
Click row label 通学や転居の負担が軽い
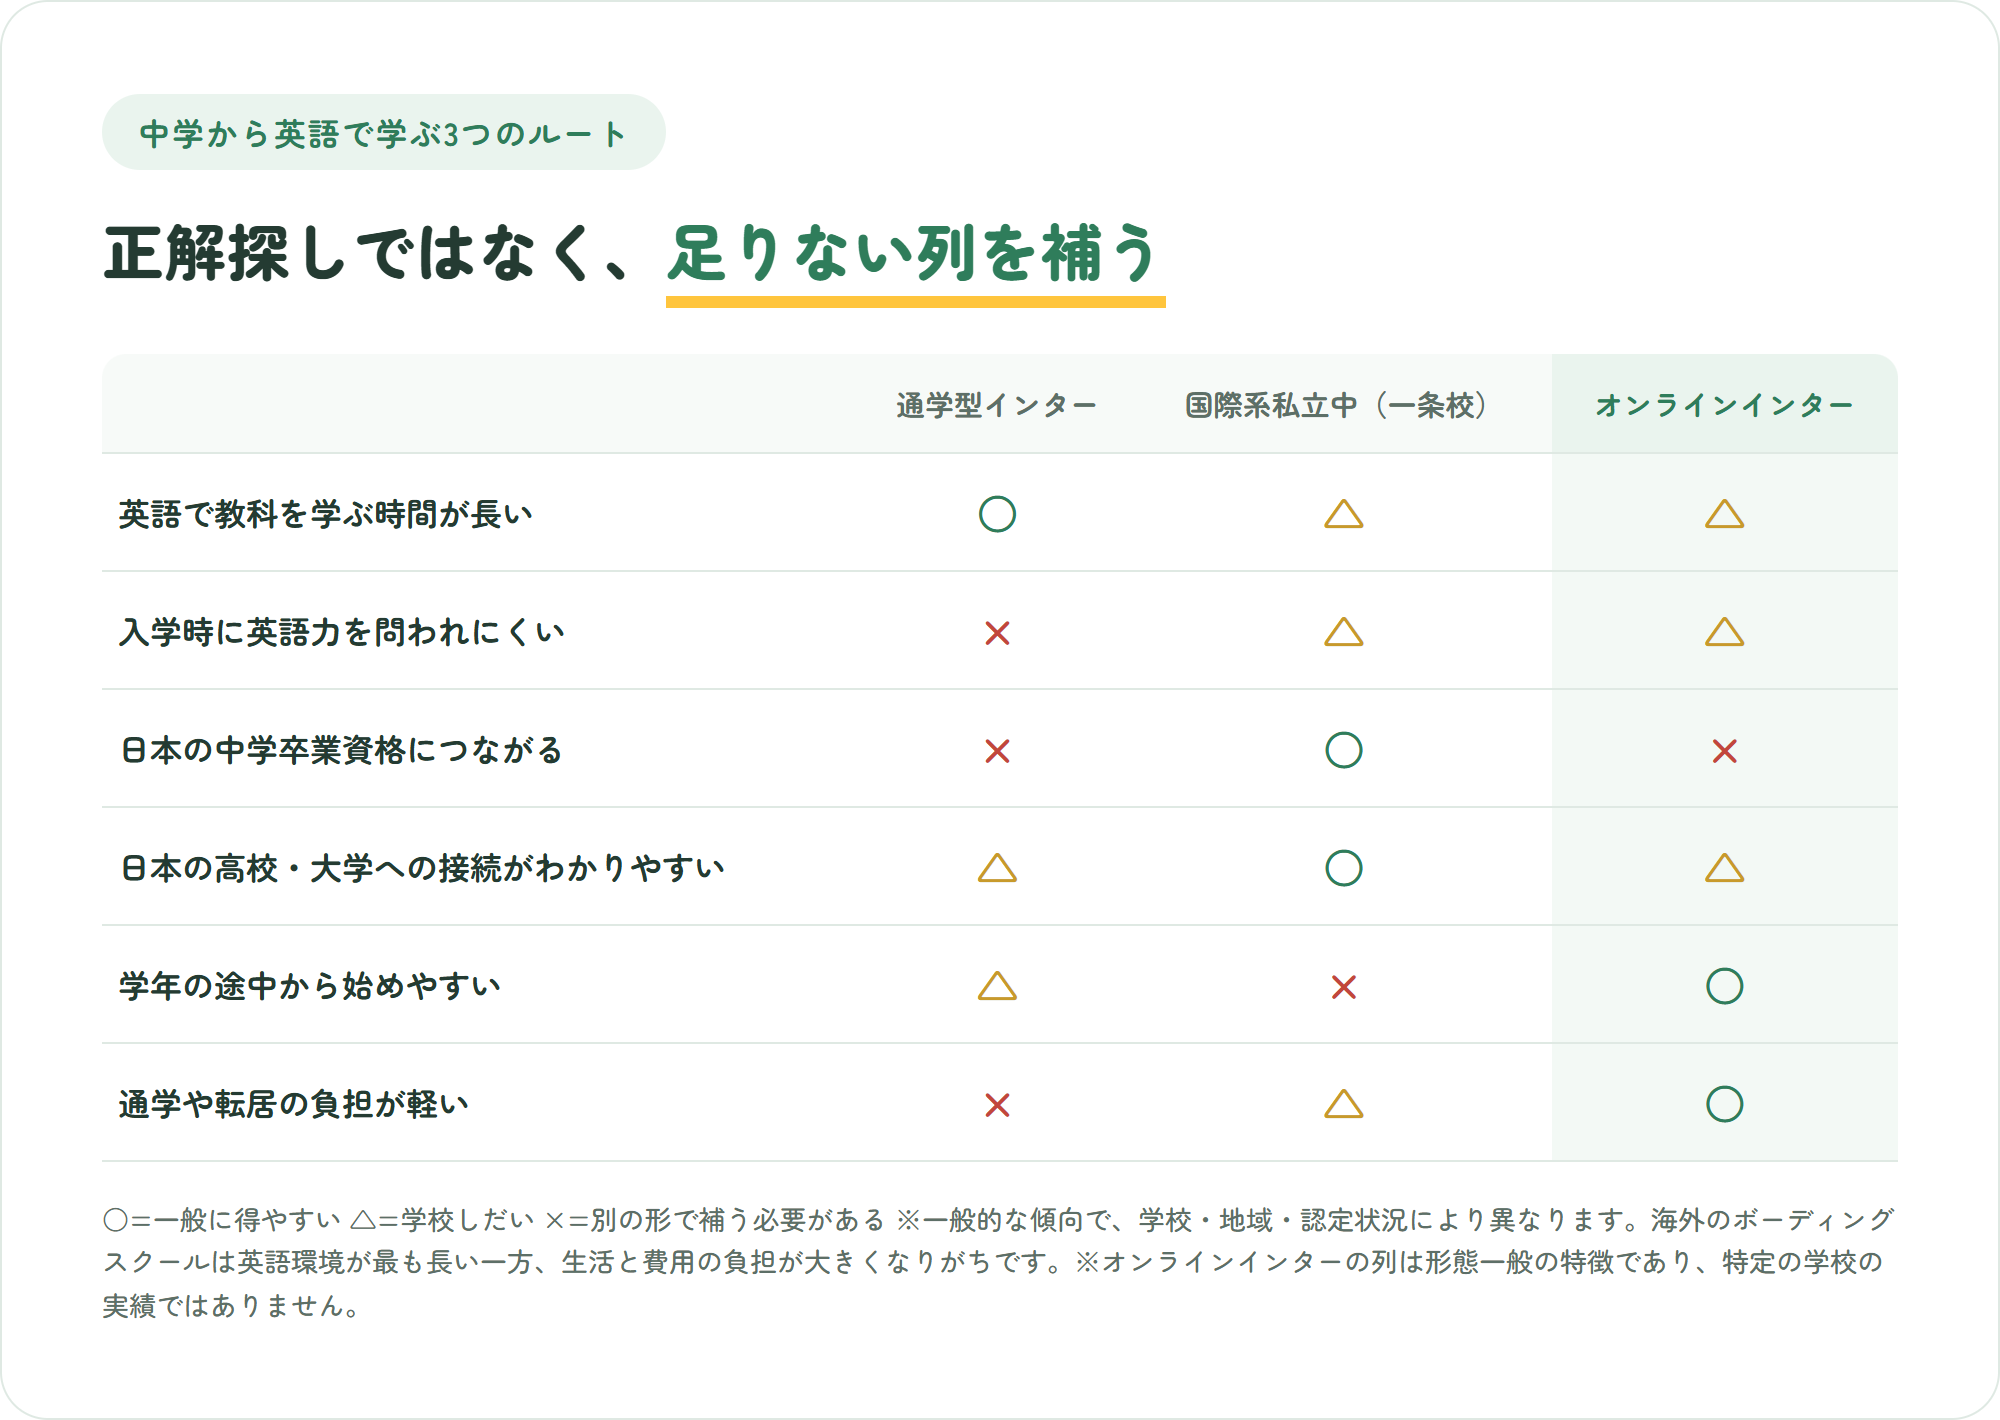tap(294, 1104)
